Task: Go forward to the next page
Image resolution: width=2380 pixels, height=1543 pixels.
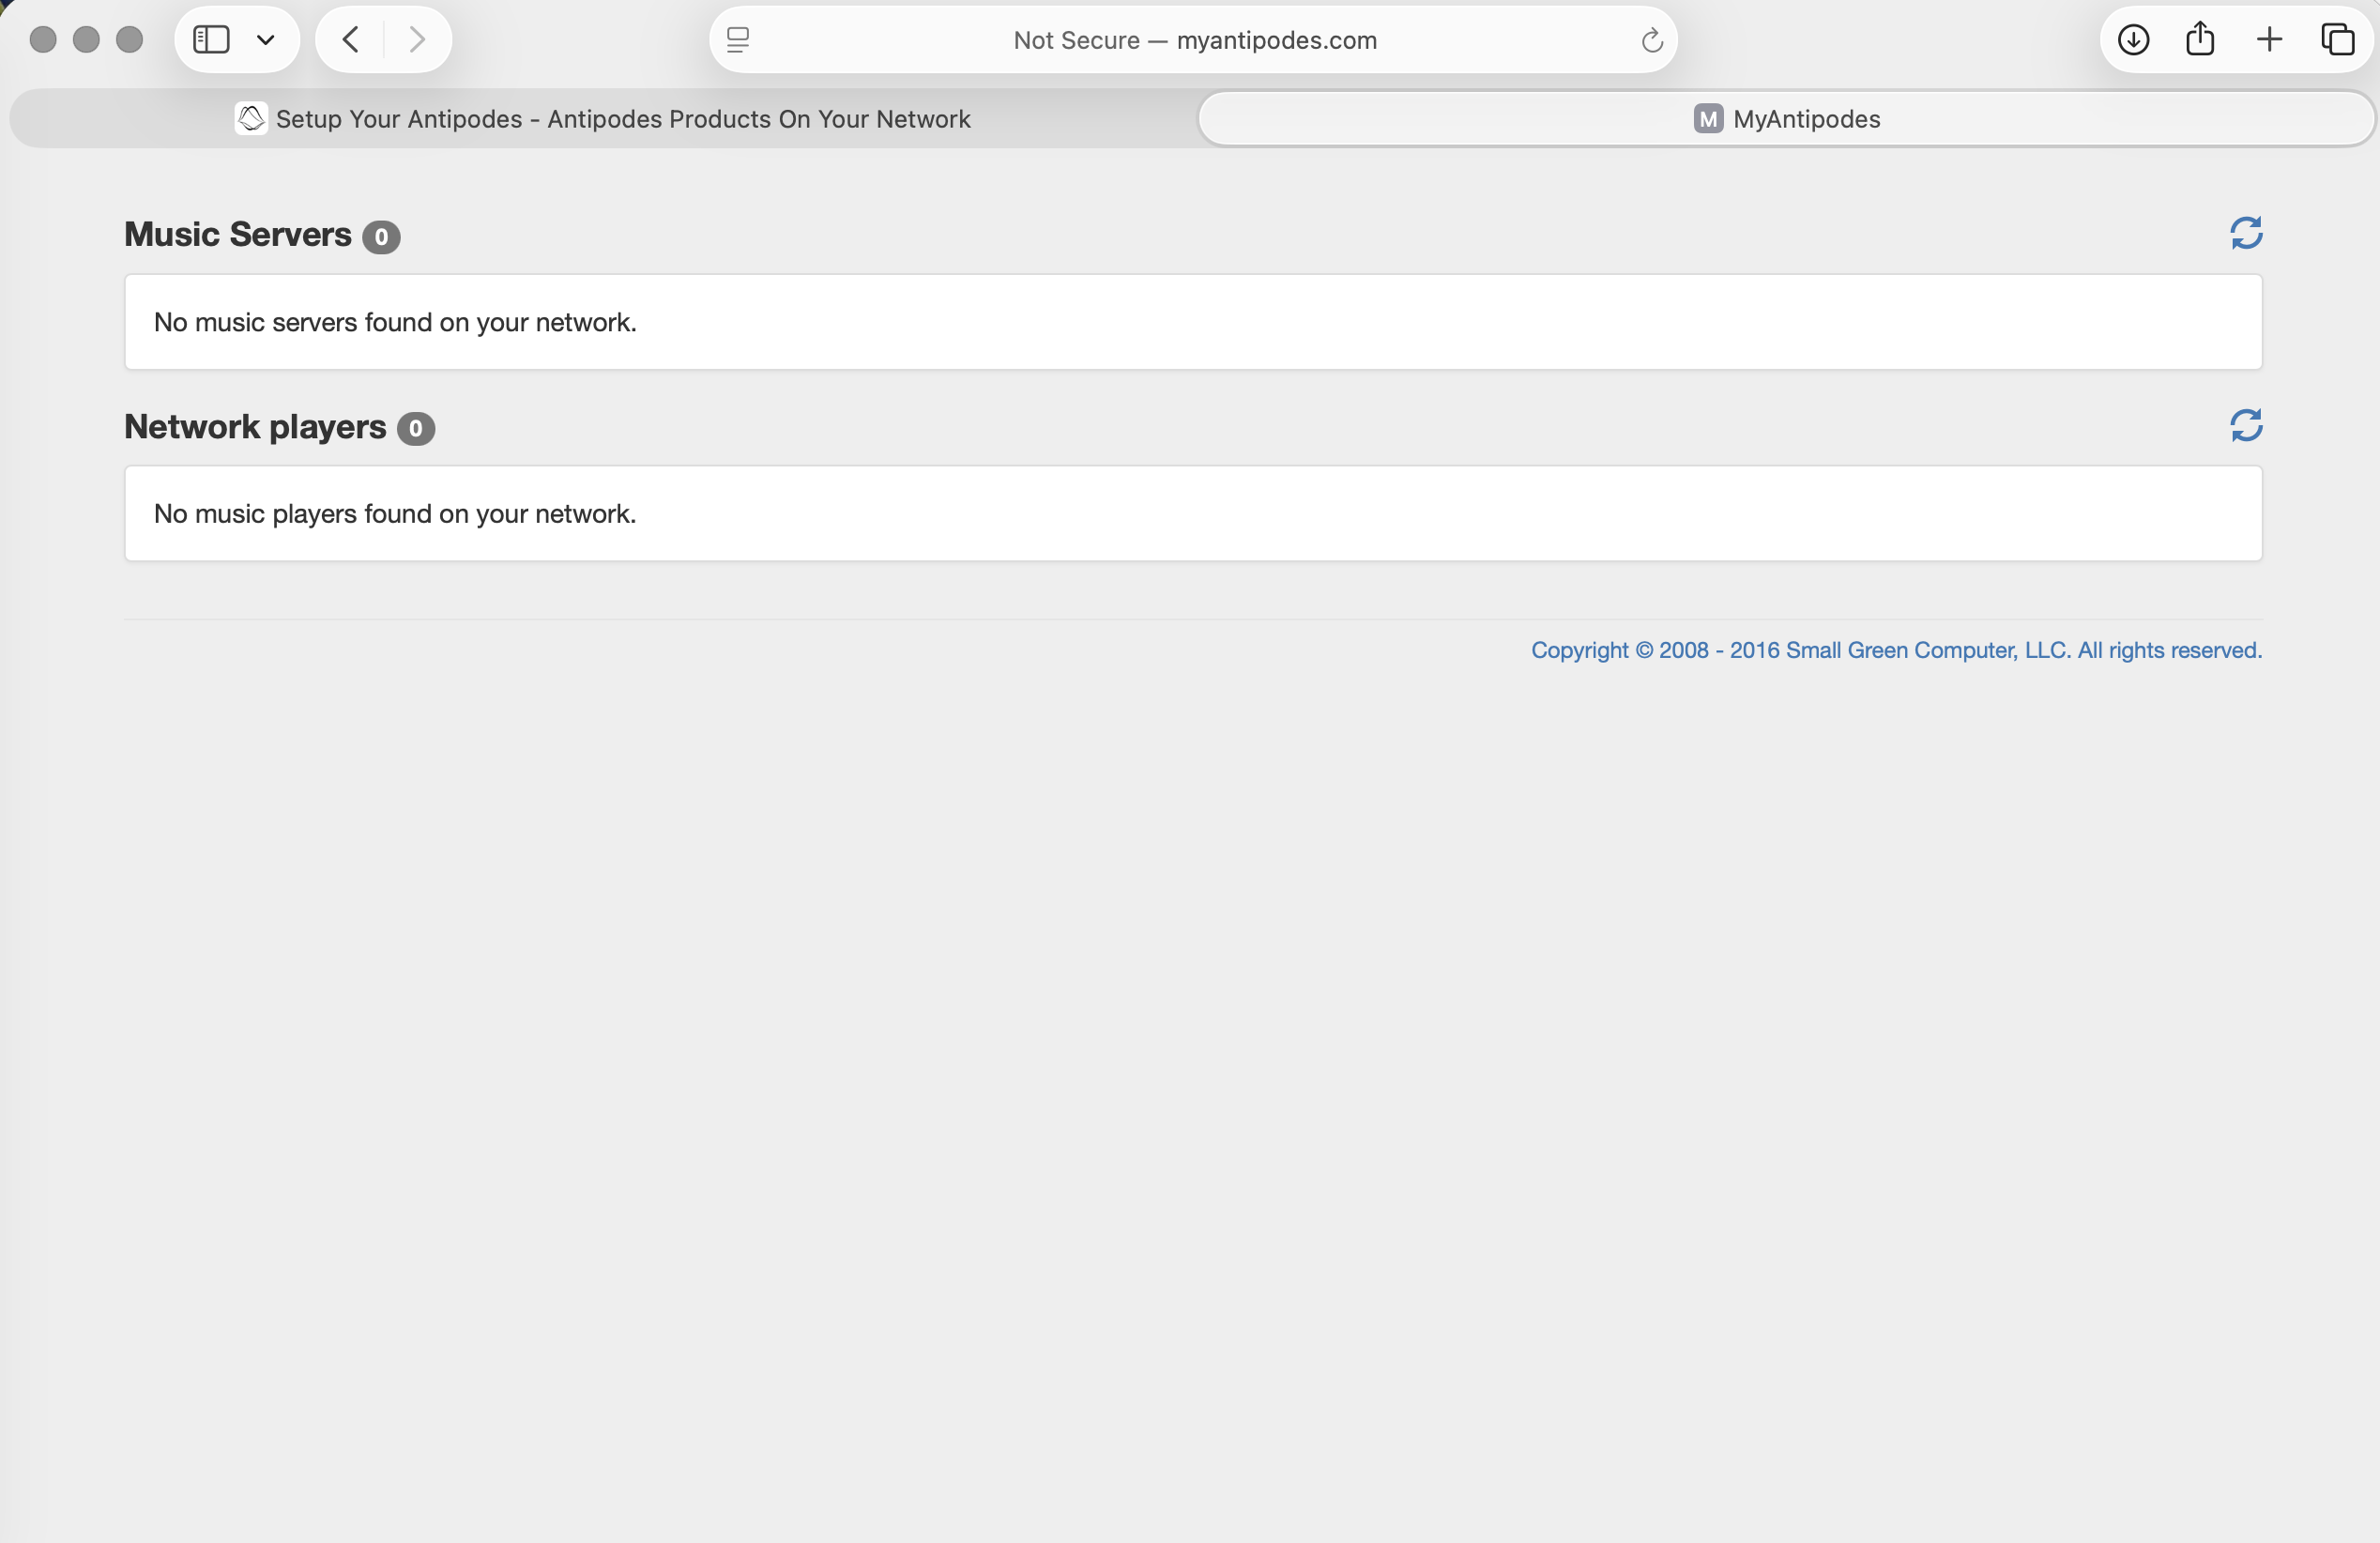Action: [x=417, y=40]
